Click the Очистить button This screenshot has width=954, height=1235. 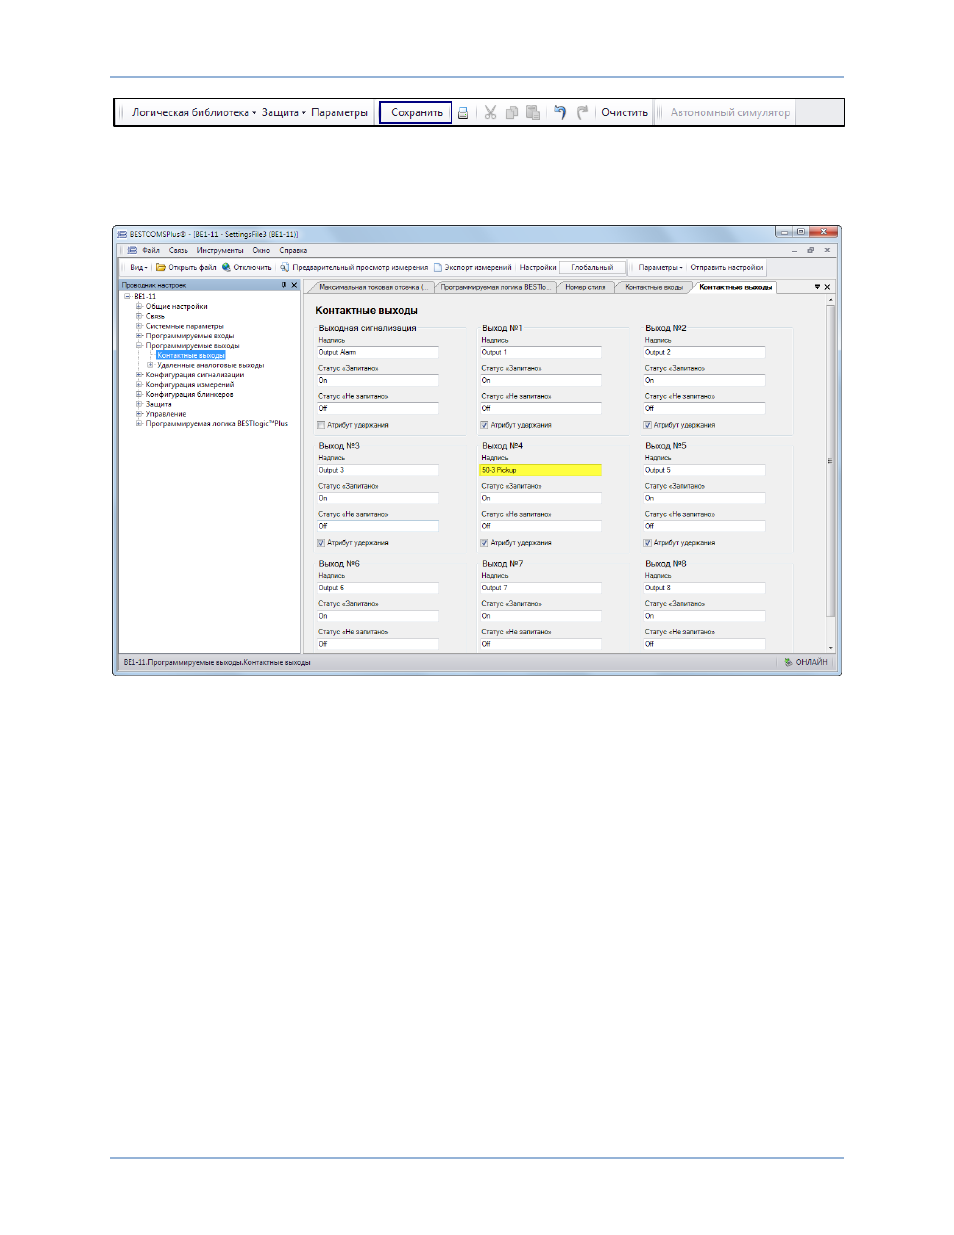click(x=624, y=113)
